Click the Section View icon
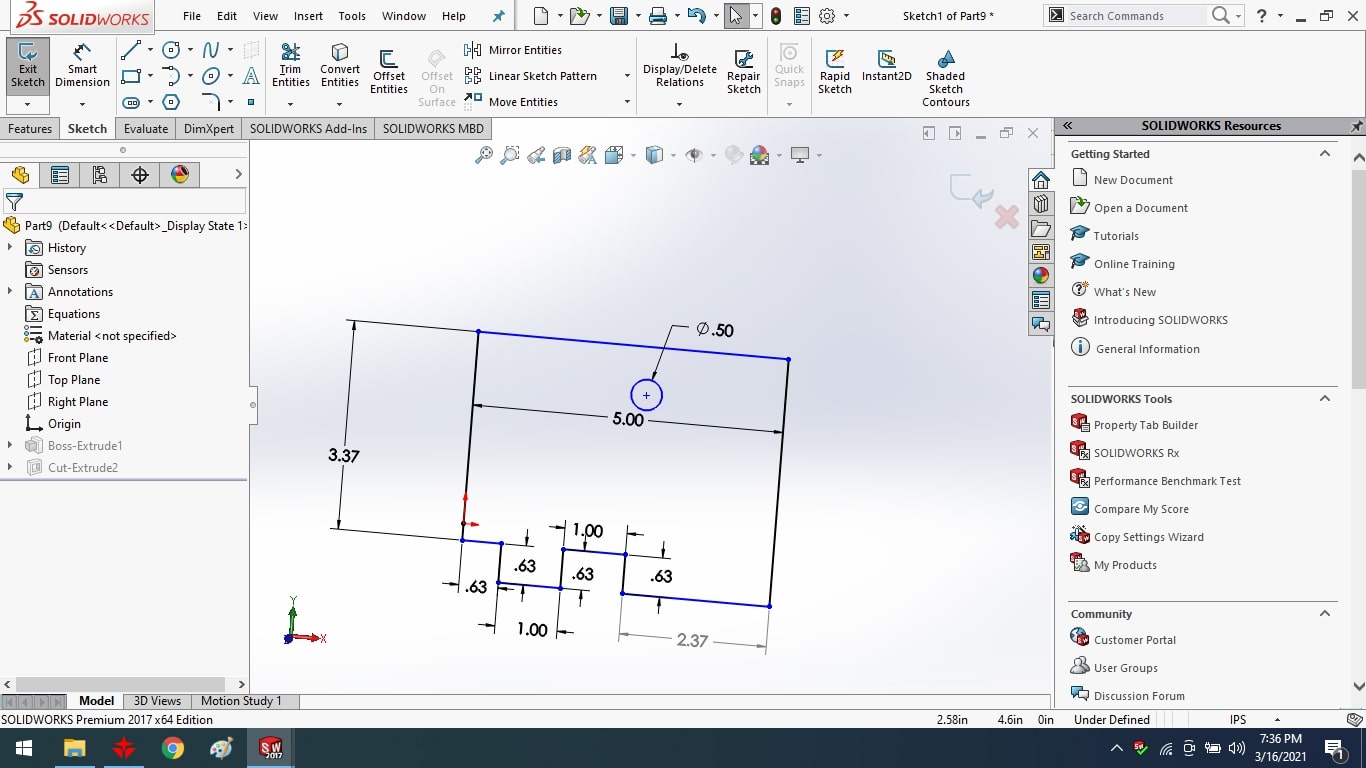 [562, 155]
